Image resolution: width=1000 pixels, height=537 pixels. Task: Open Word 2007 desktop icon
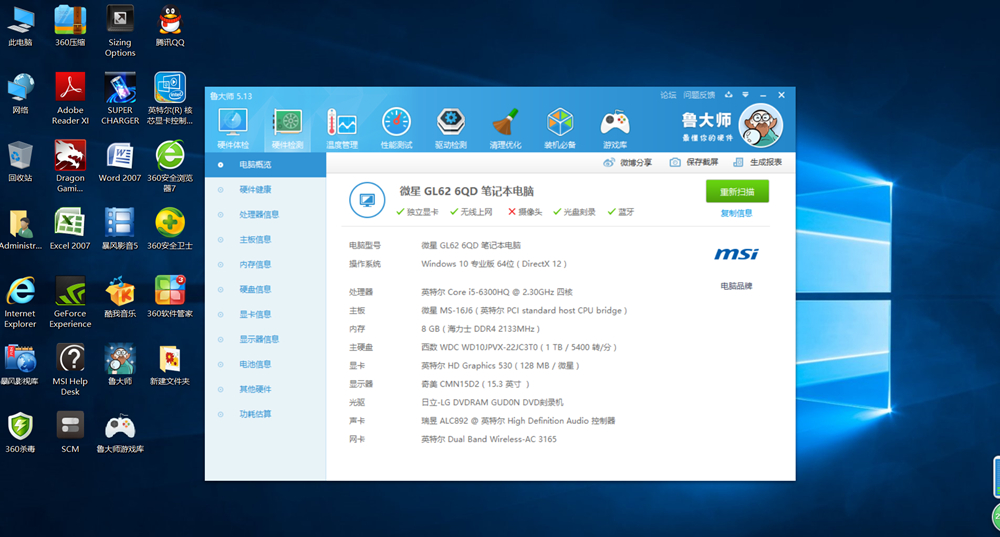(x=120, y=161)
